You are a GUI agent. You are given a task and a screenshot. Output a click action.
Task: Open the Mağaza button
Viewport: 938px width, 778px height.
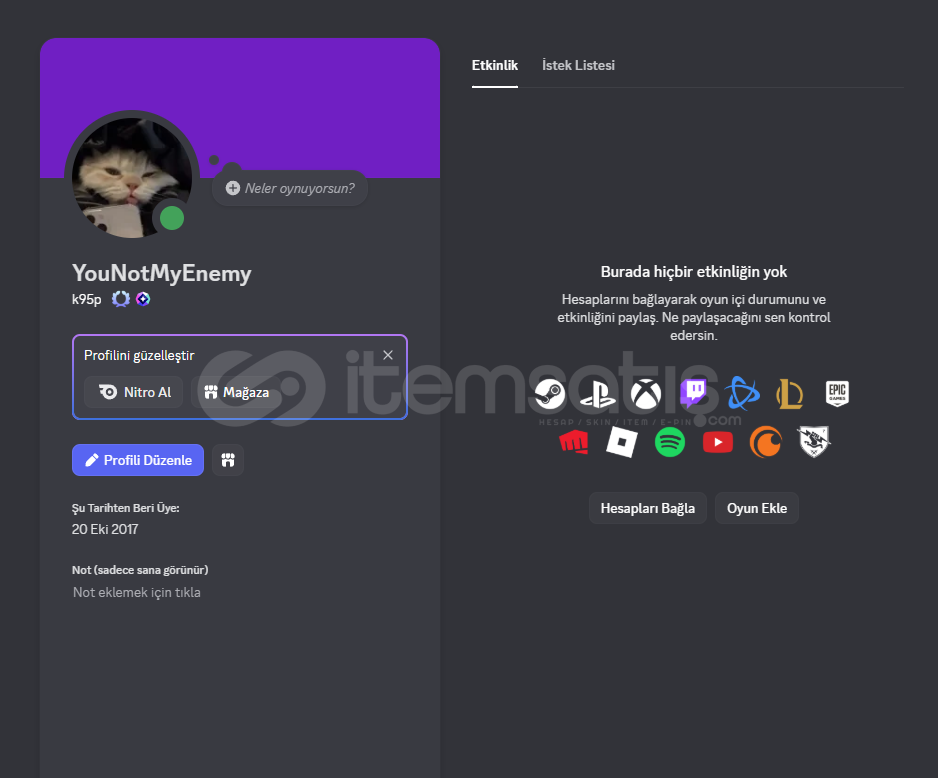click(x=236, y=392)
